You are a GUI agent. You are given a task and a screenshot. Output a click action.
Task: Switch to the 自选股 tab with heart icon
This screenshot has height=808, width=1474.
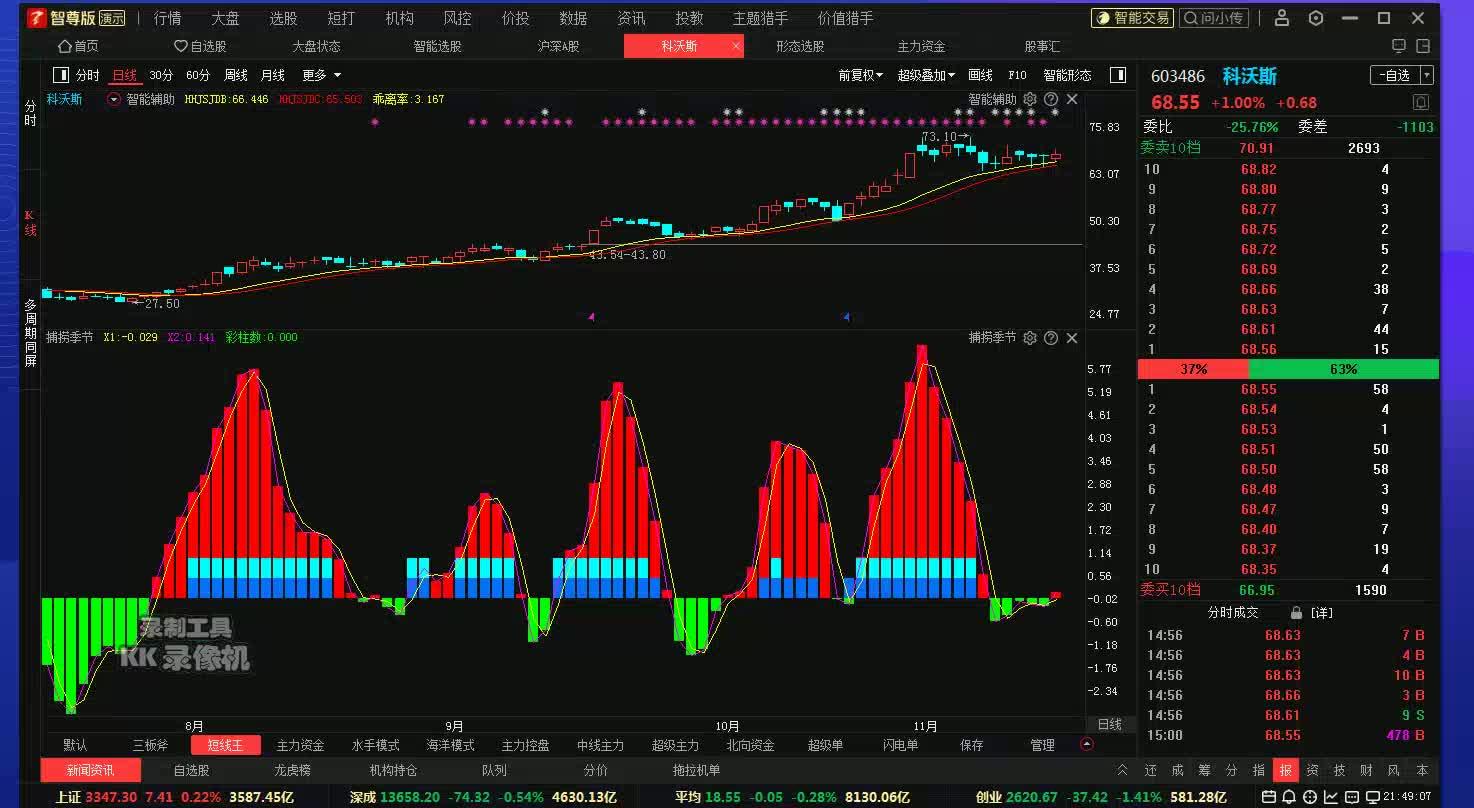coord(200,46)
